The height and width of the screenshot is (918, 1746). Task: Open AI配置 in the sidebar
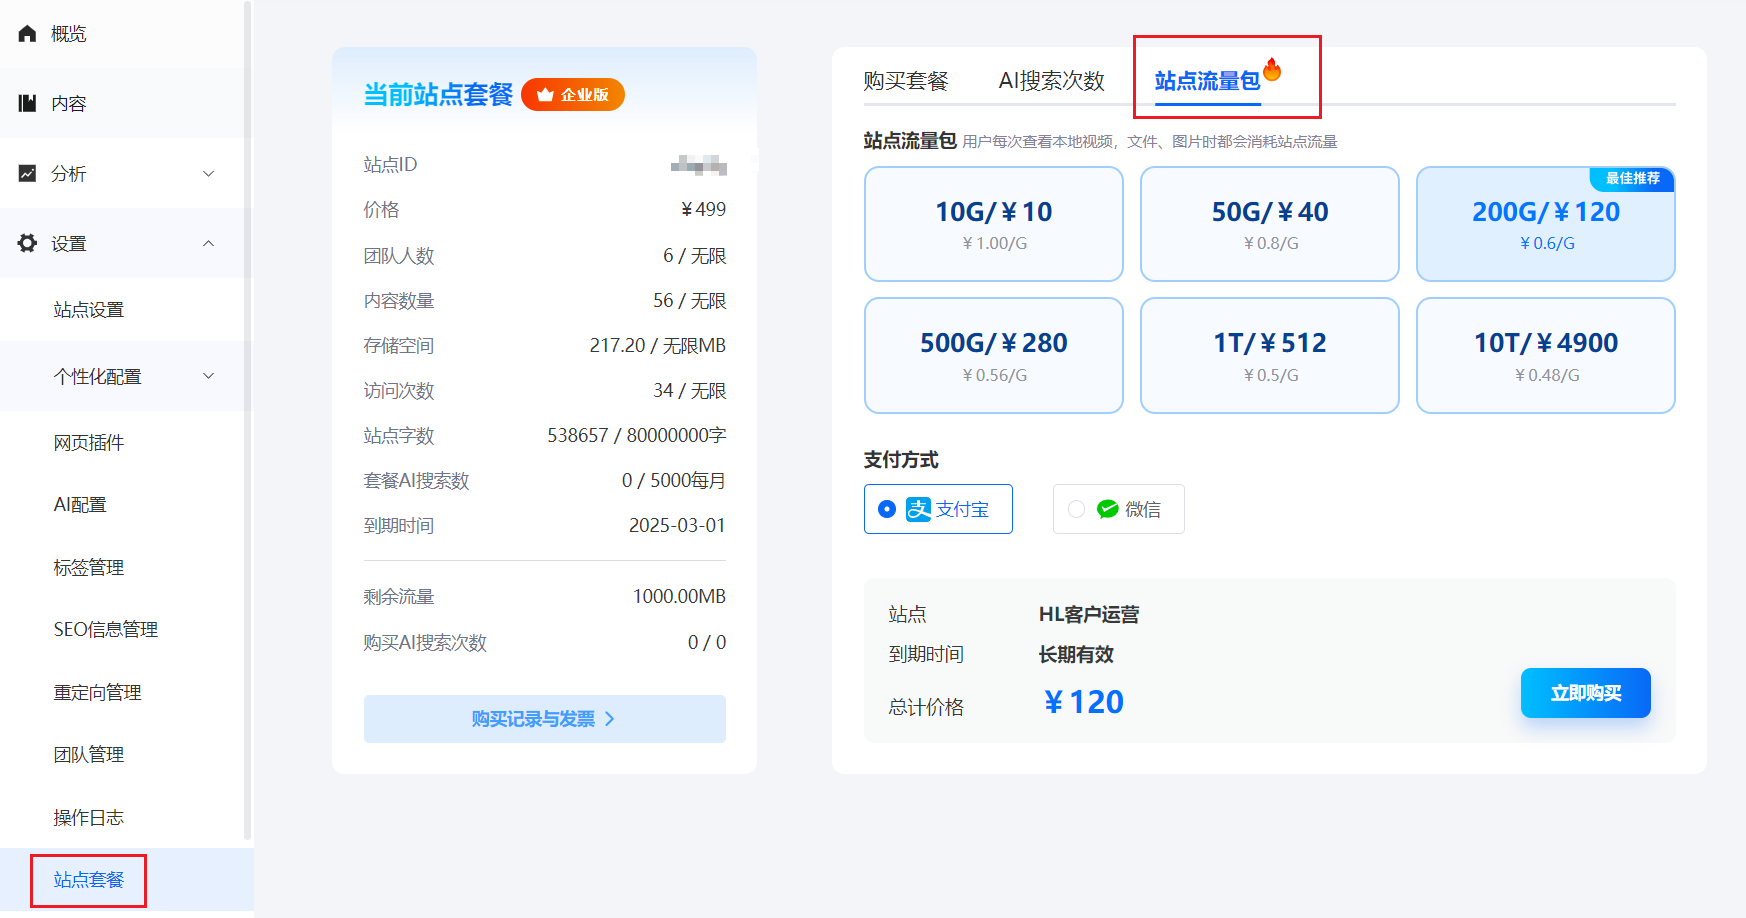pos(80,505)
